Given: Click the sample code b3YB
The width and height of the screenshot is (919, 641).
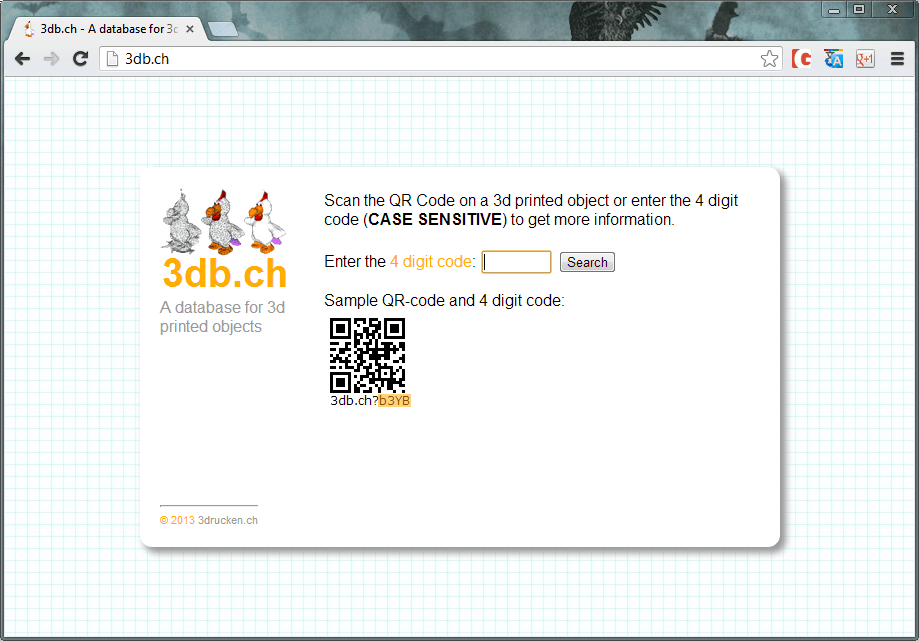Looking at the screenshot, I should (394, 401).
